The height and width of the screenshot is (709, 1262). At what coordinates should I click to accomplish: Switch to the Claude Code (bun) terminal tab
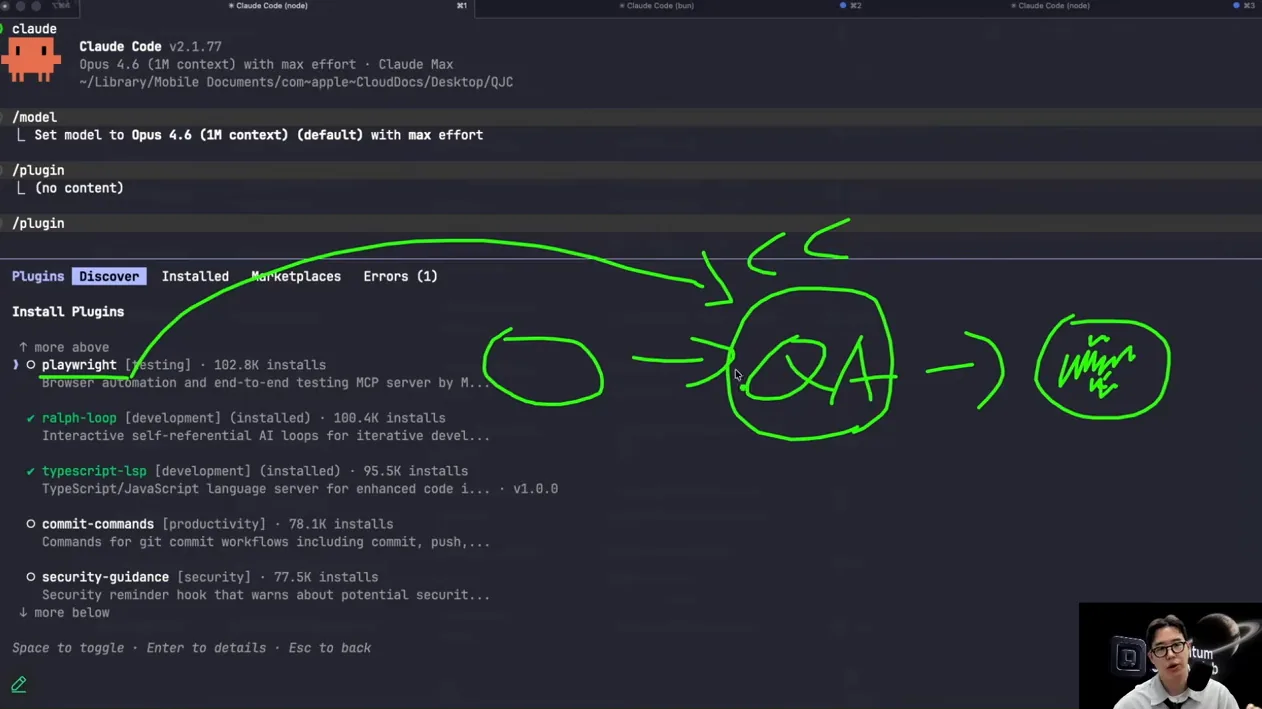[656, 6]
